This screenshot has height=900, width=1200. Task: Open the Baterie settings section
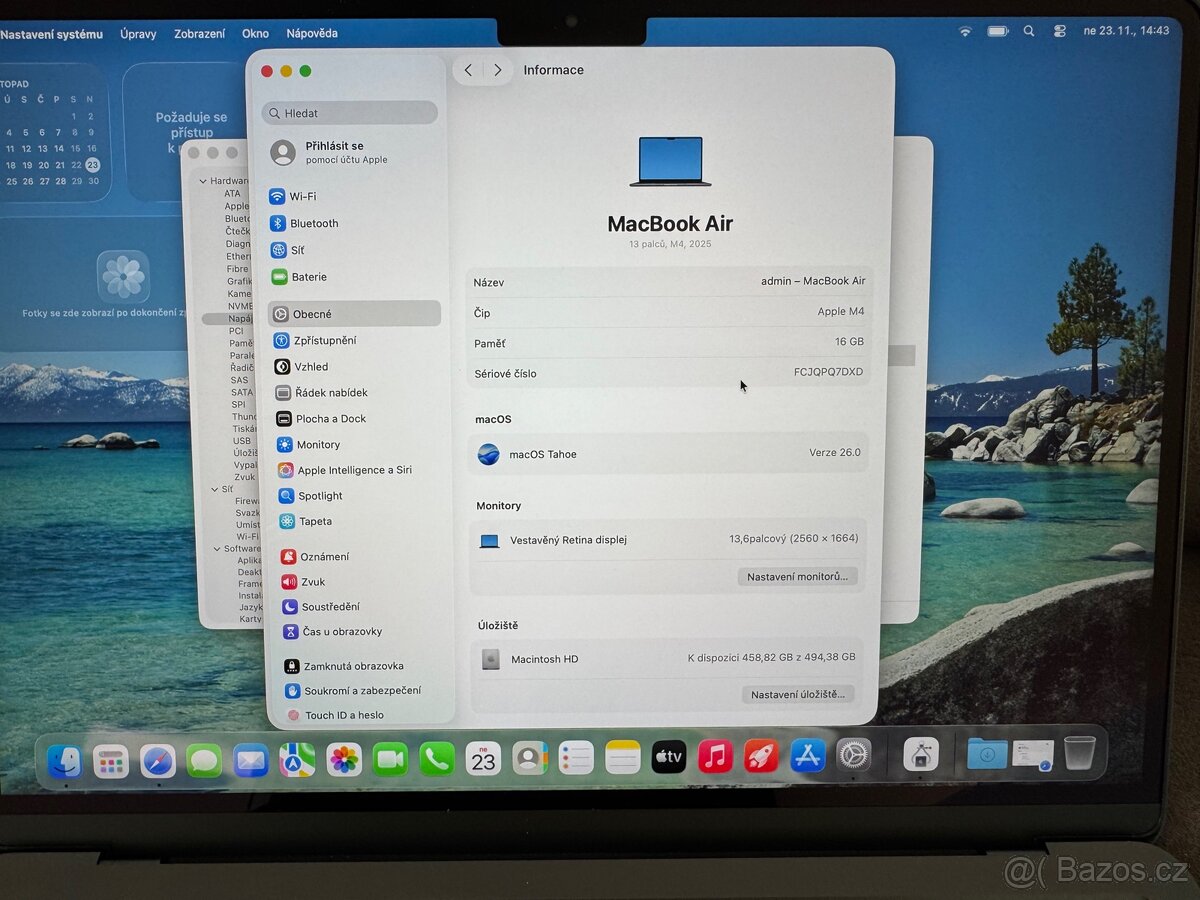pyautogui.click(x=307, y=277)
